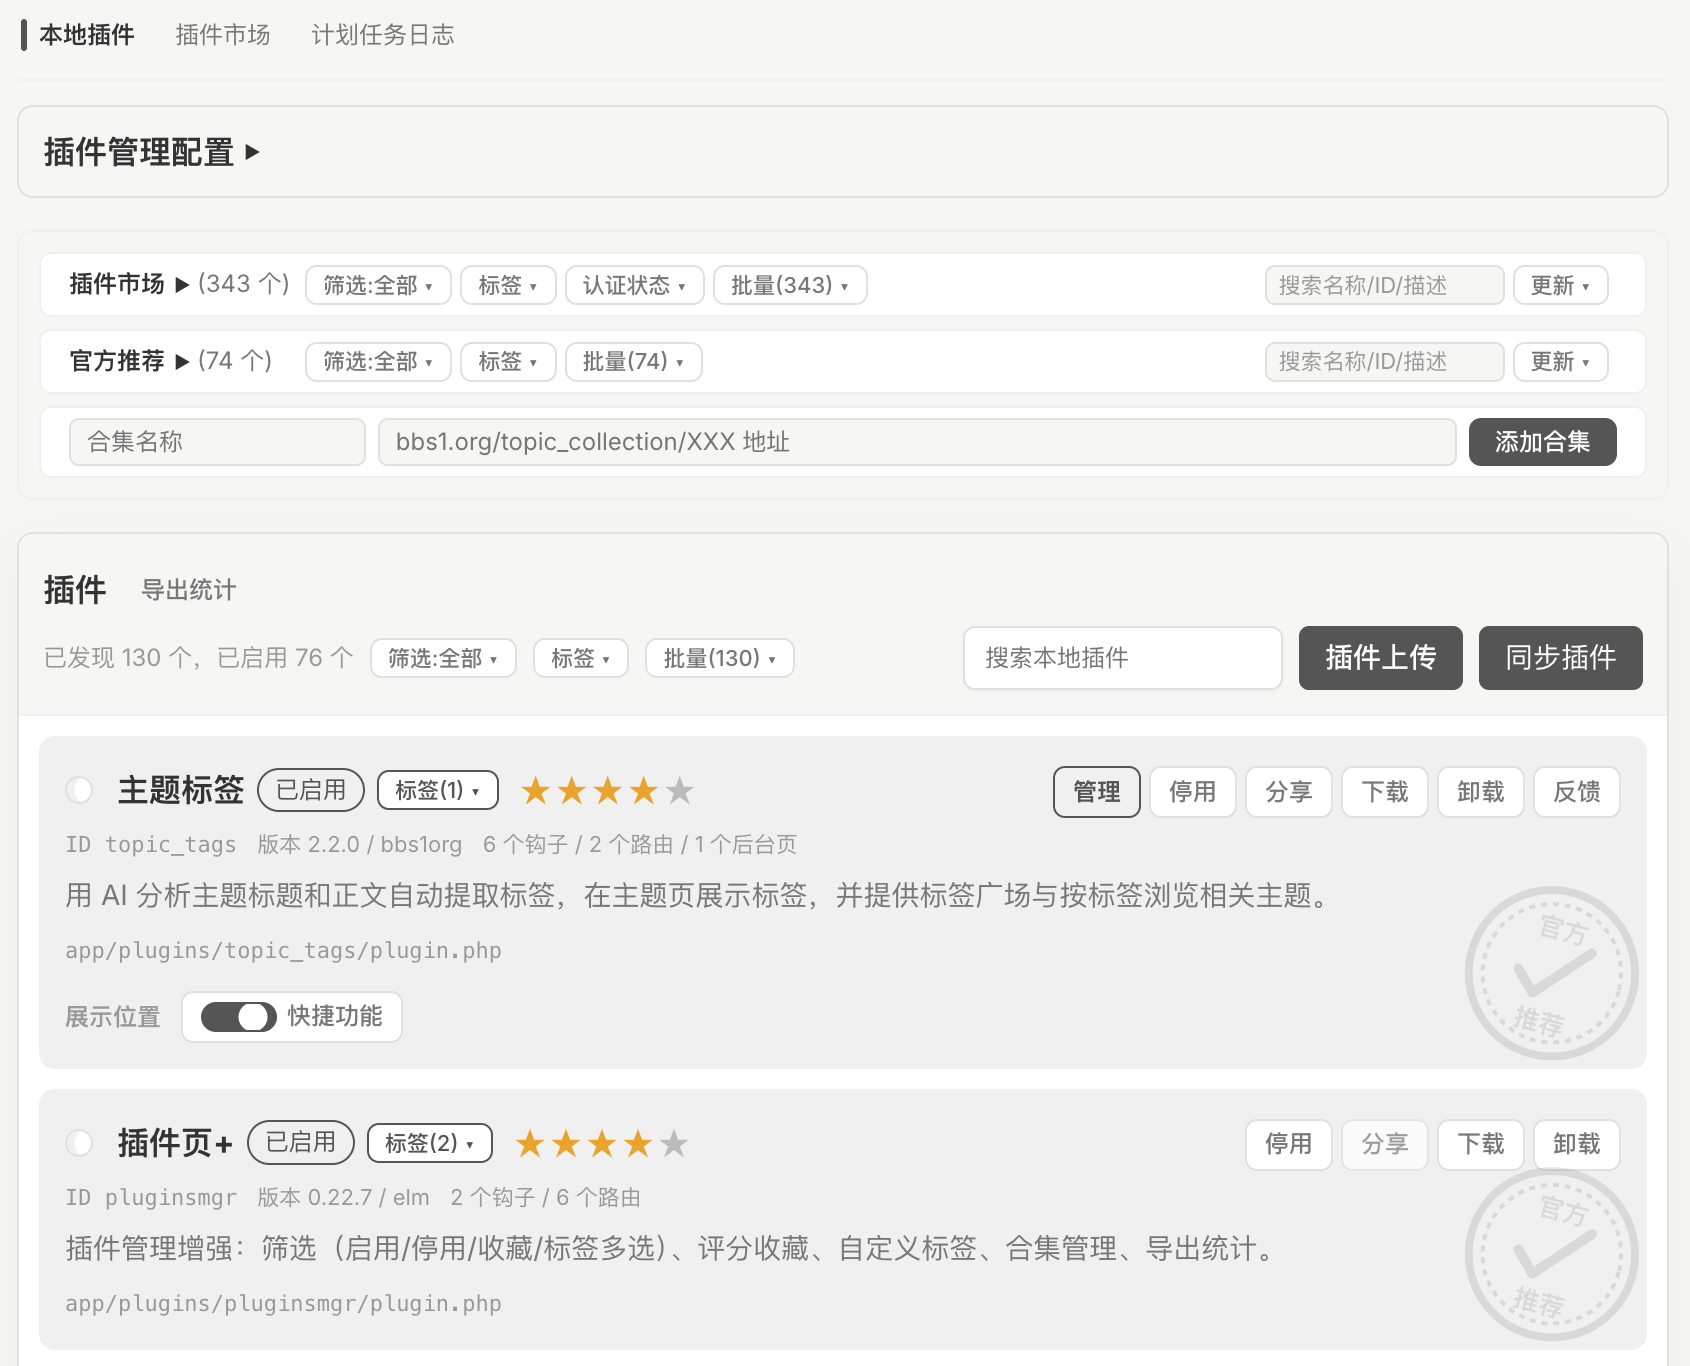Focus 插件市场 row search field
The width and height of the screenshot is (1690, 1366).
click(x=1384, y=285)
